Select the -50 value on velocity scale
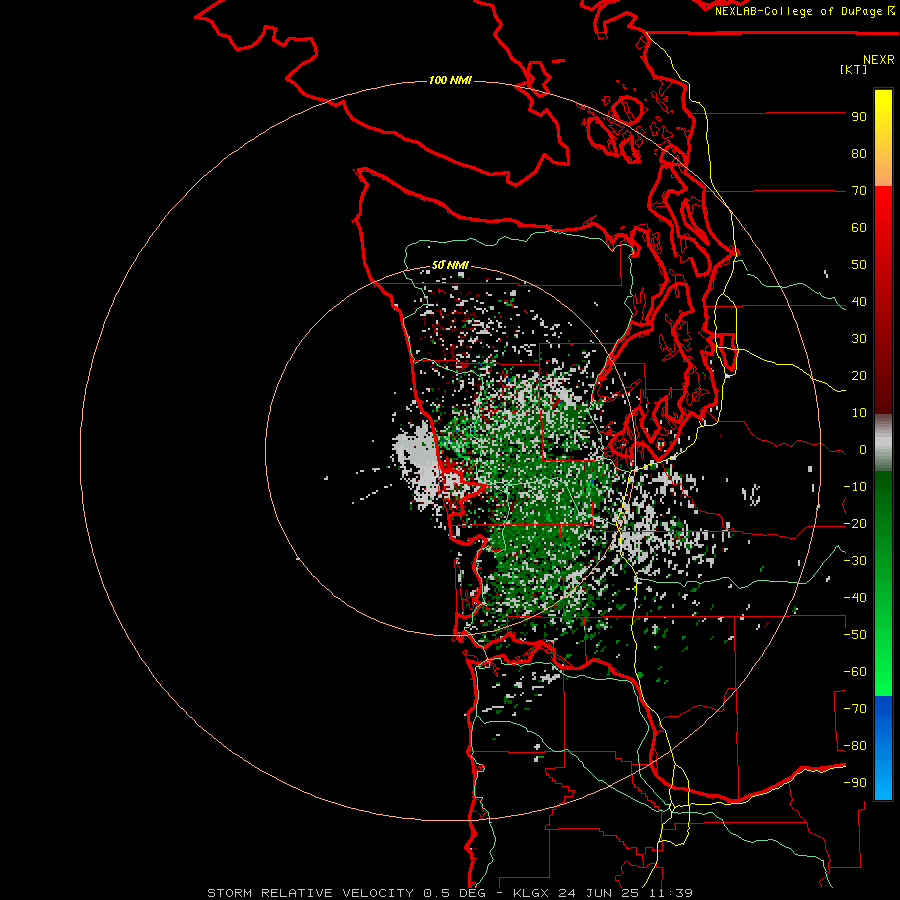The width and height of the screenshot is (900, 900). pos(855,635)
